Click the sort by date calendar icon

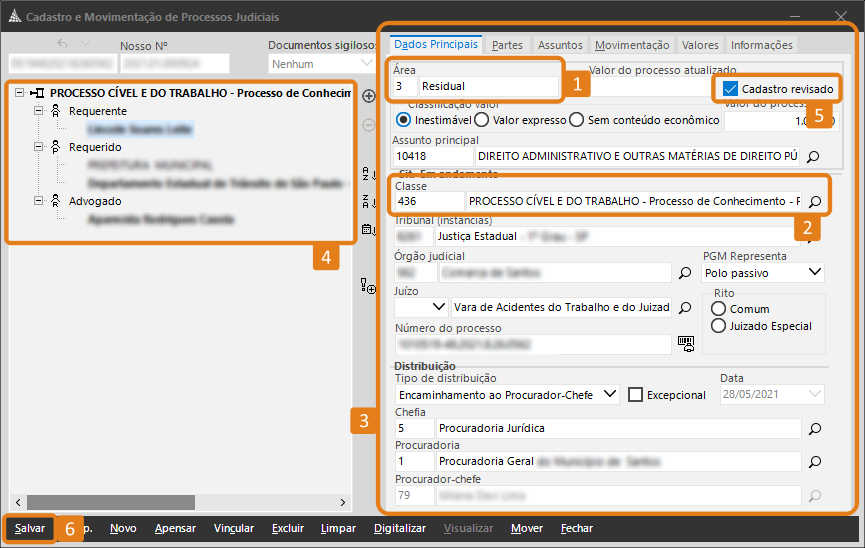[x=368, y=230]
